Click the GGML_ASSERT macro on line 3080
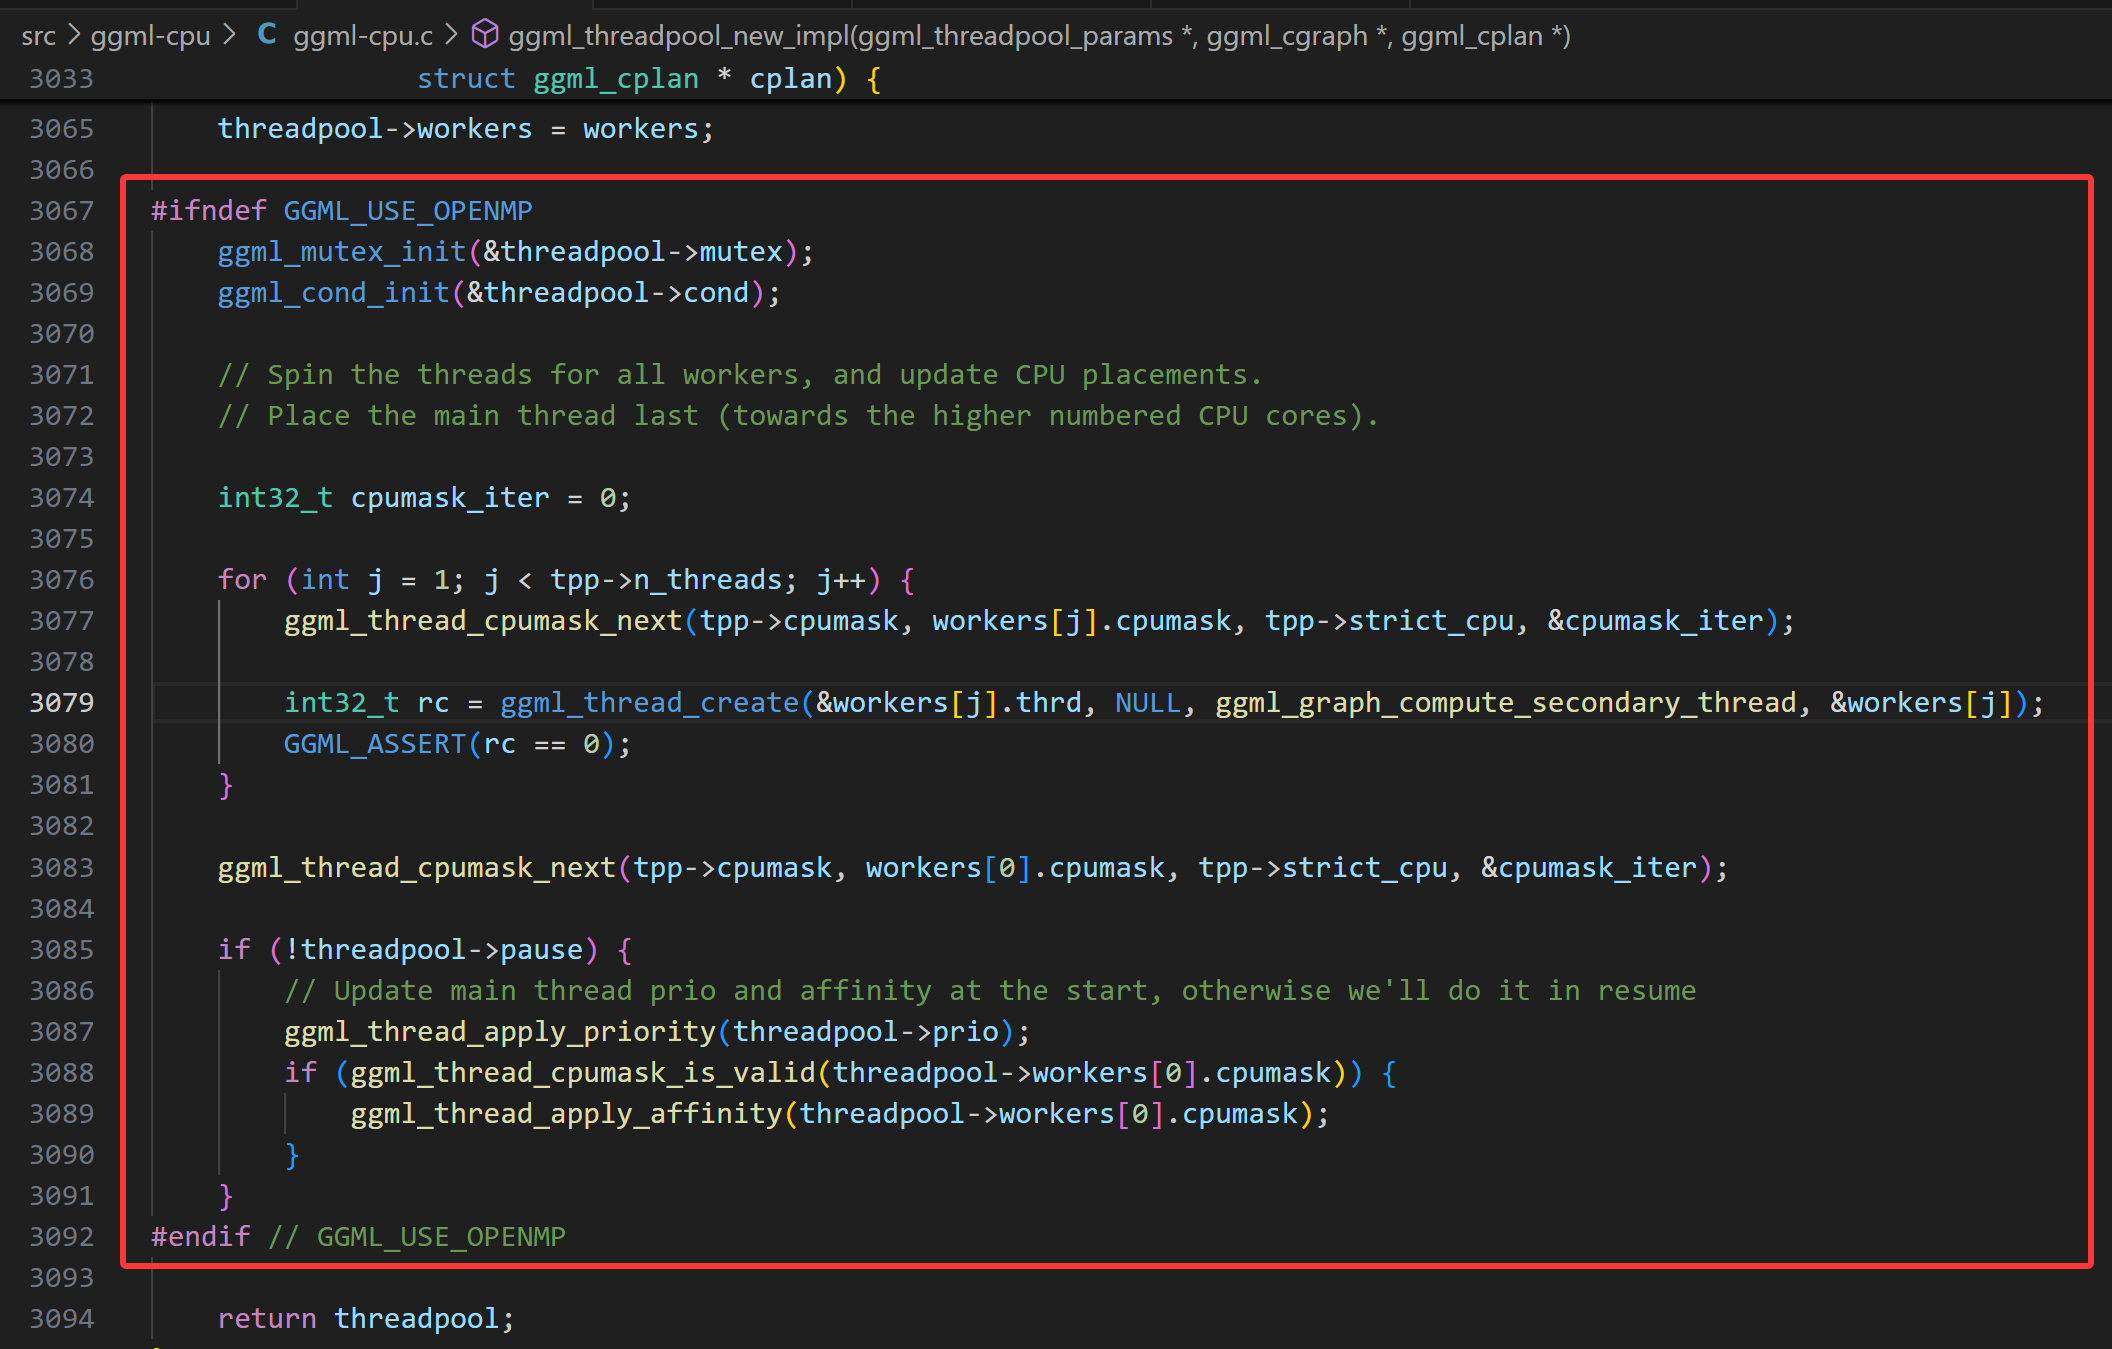Viewport: 2112px width, 1349px height. click(374, 744)
